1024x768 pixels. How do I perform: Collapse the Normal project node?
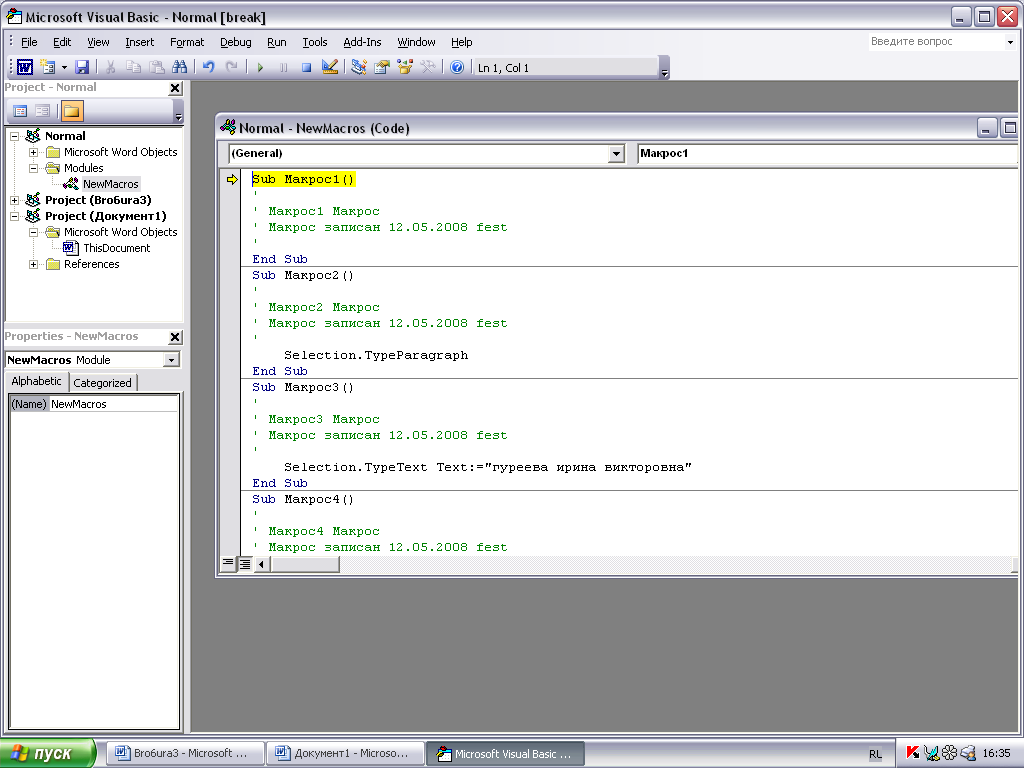click(14, 136)
